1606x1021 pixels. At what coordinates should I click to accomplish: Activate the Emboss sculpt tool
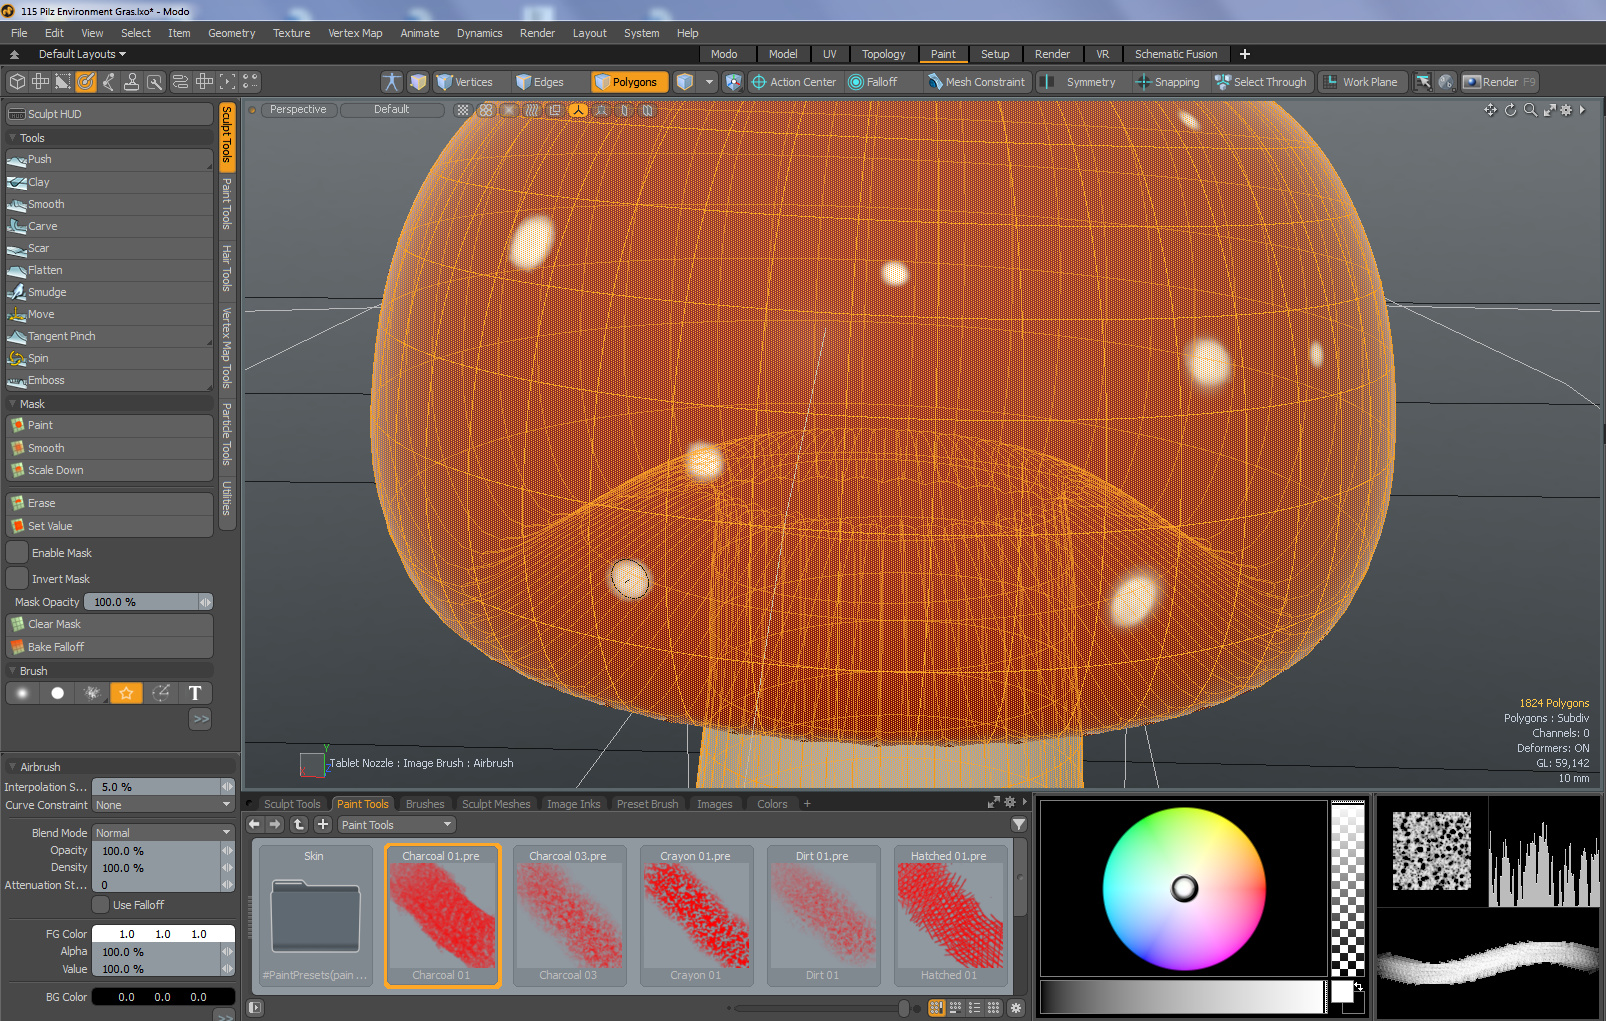point(46,380)
